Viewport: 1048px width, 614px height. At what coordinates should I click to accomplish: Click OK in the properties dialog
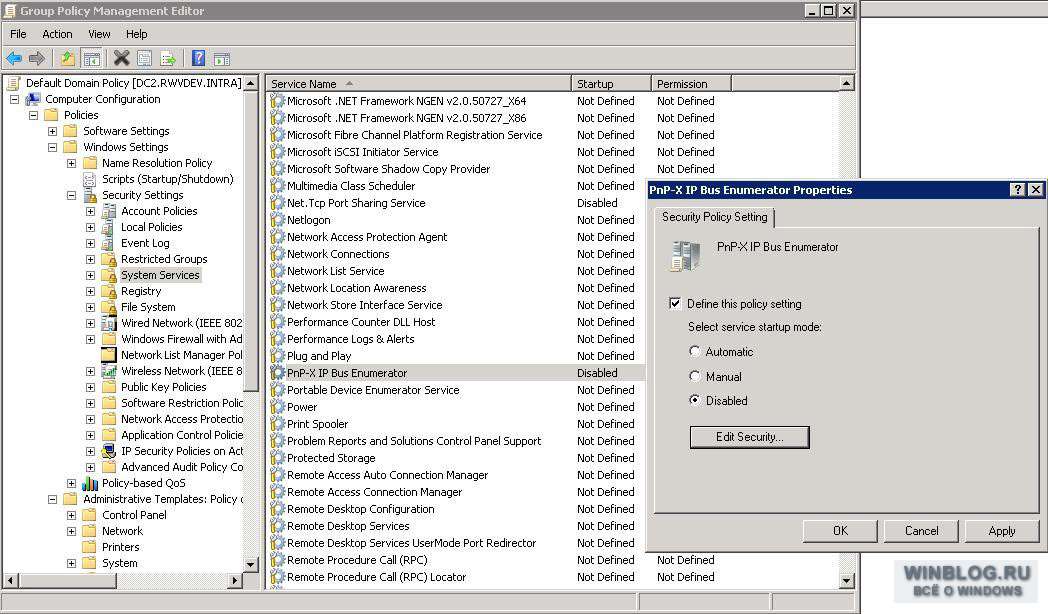pos(840,530)
